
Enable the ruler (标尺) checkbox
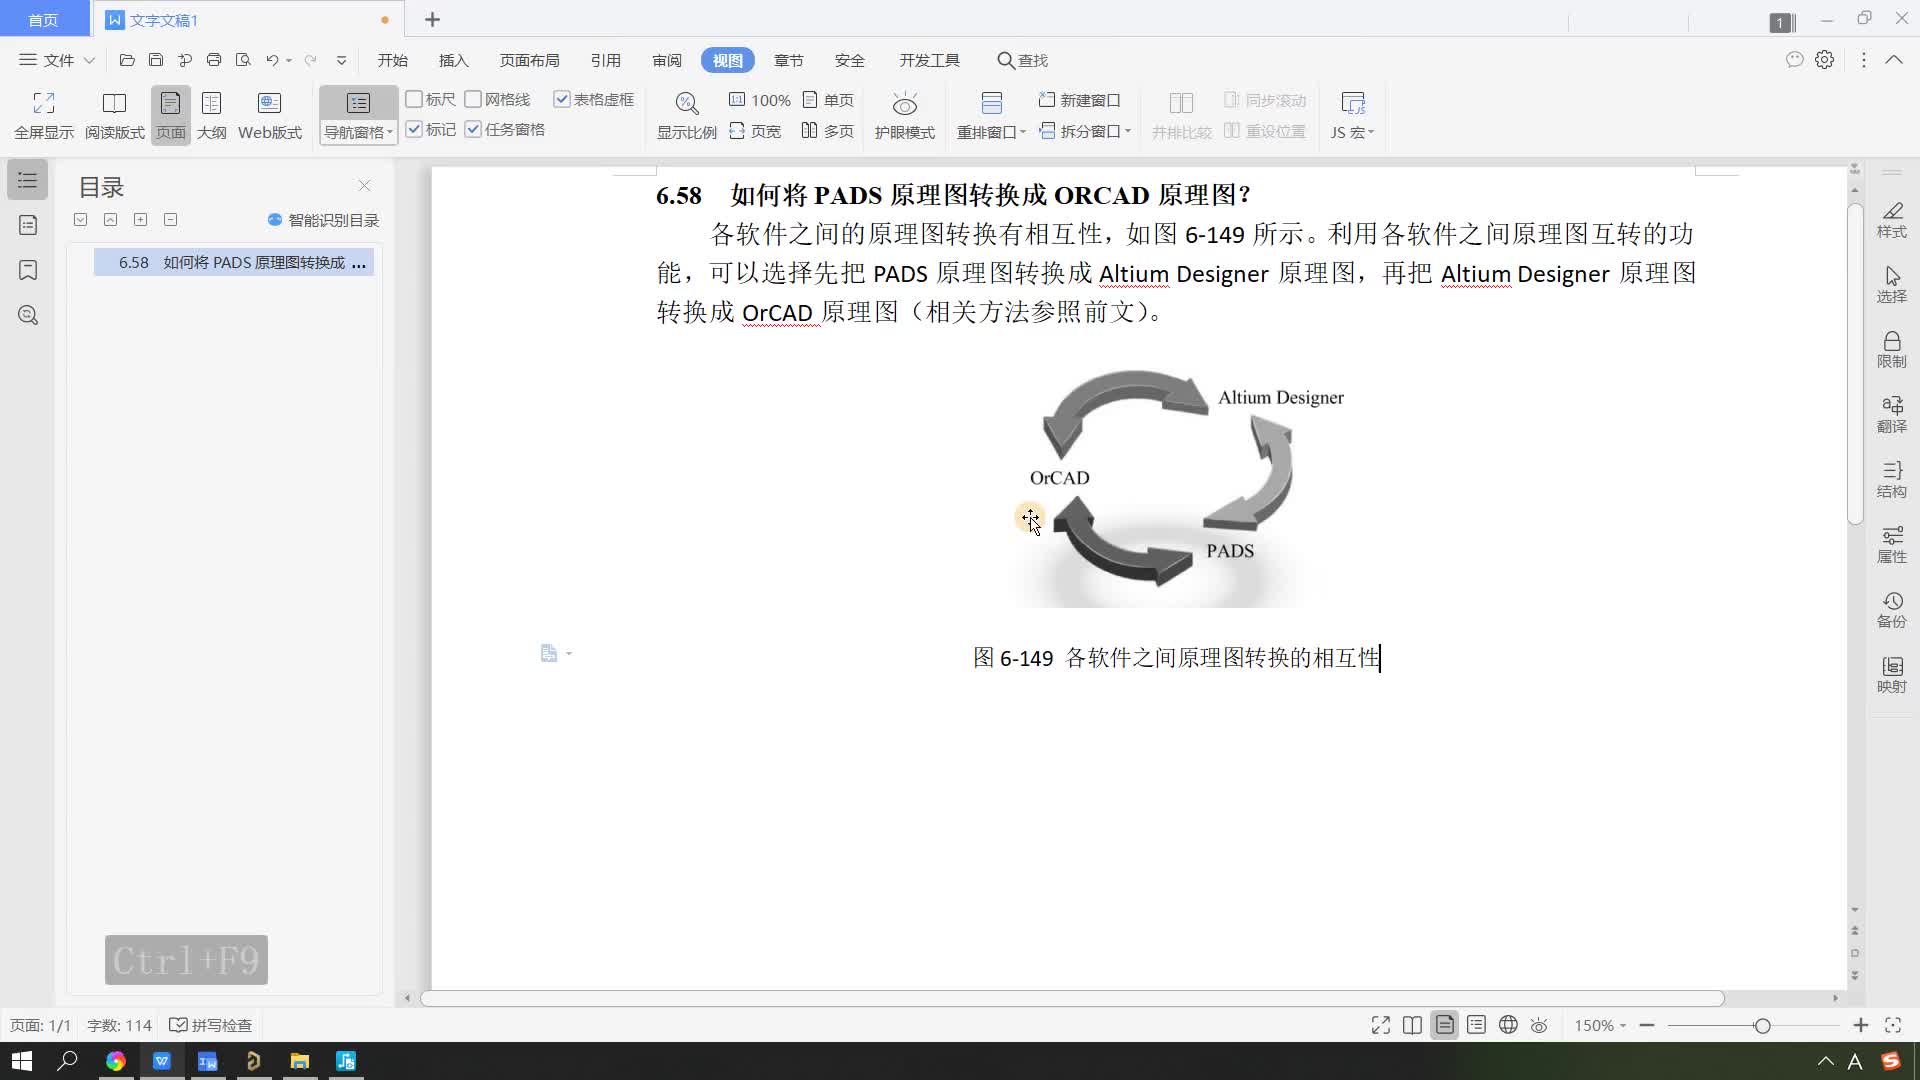coord(414,99)
